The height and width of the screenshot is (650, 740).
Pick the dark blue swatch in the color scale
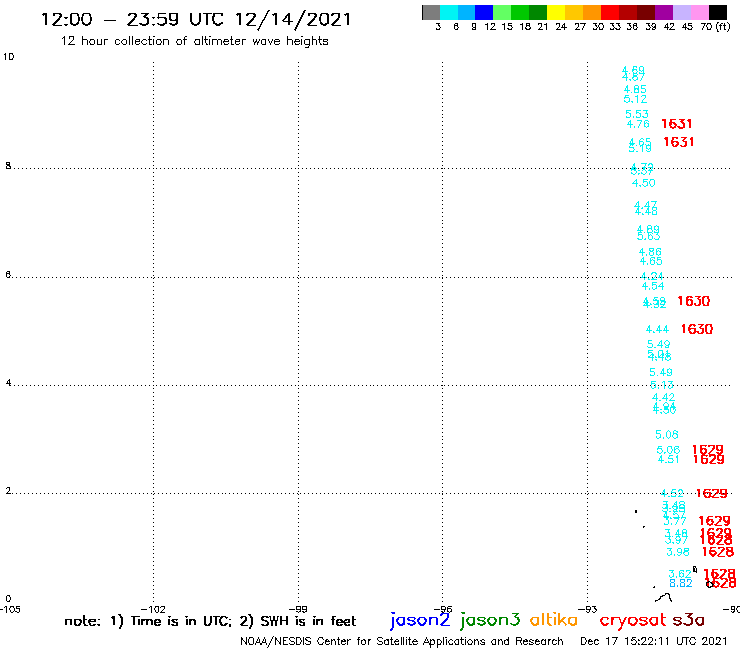coord(484,12)
